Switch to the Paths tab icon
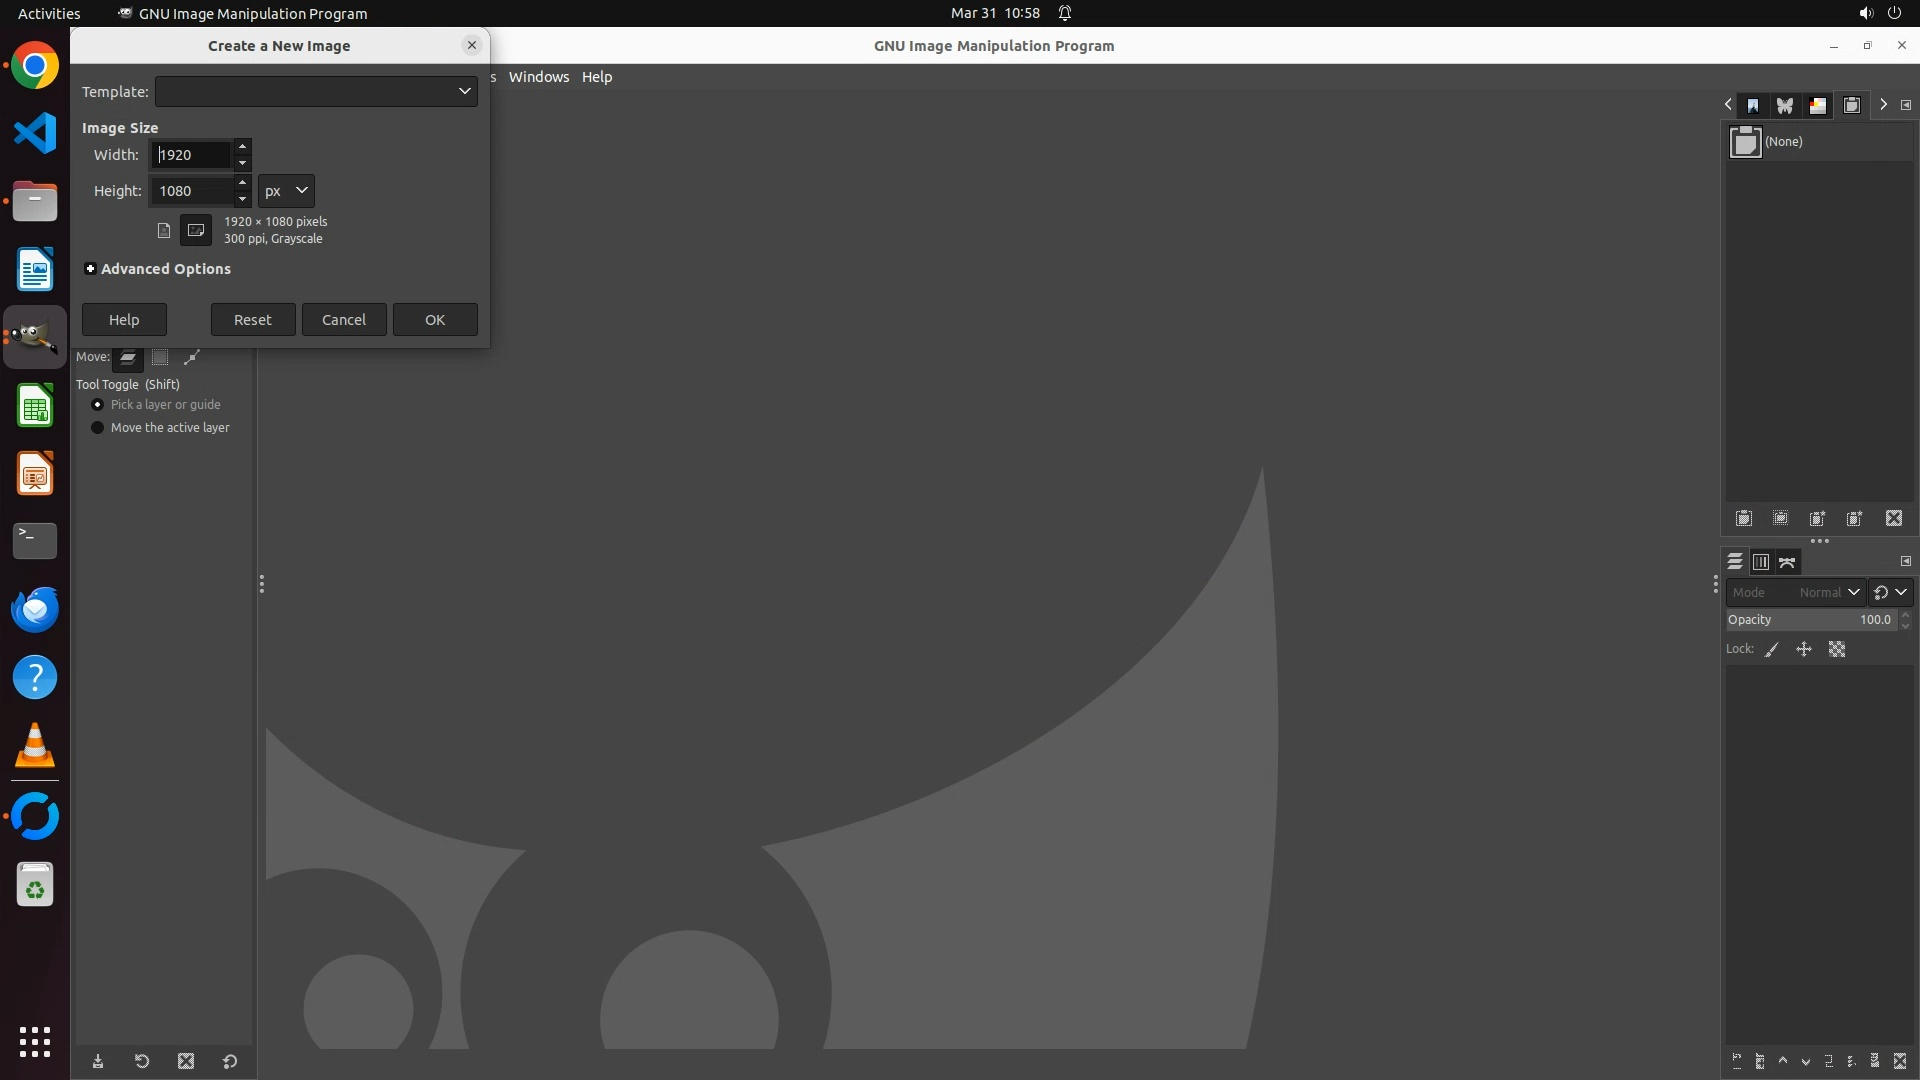Image resolution: width=1920 pixels, height=1080 pixels. coord(1788,562)
